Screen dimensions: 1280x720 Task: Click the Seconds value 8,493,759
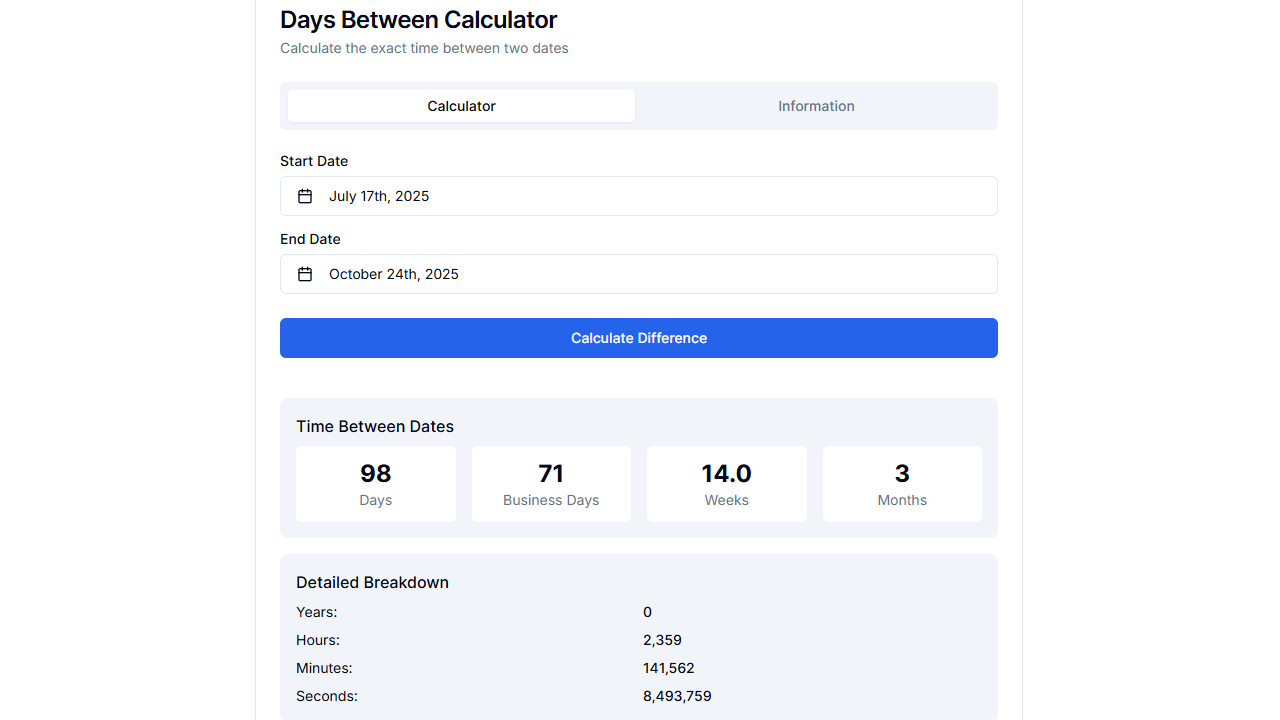point(677,696)
